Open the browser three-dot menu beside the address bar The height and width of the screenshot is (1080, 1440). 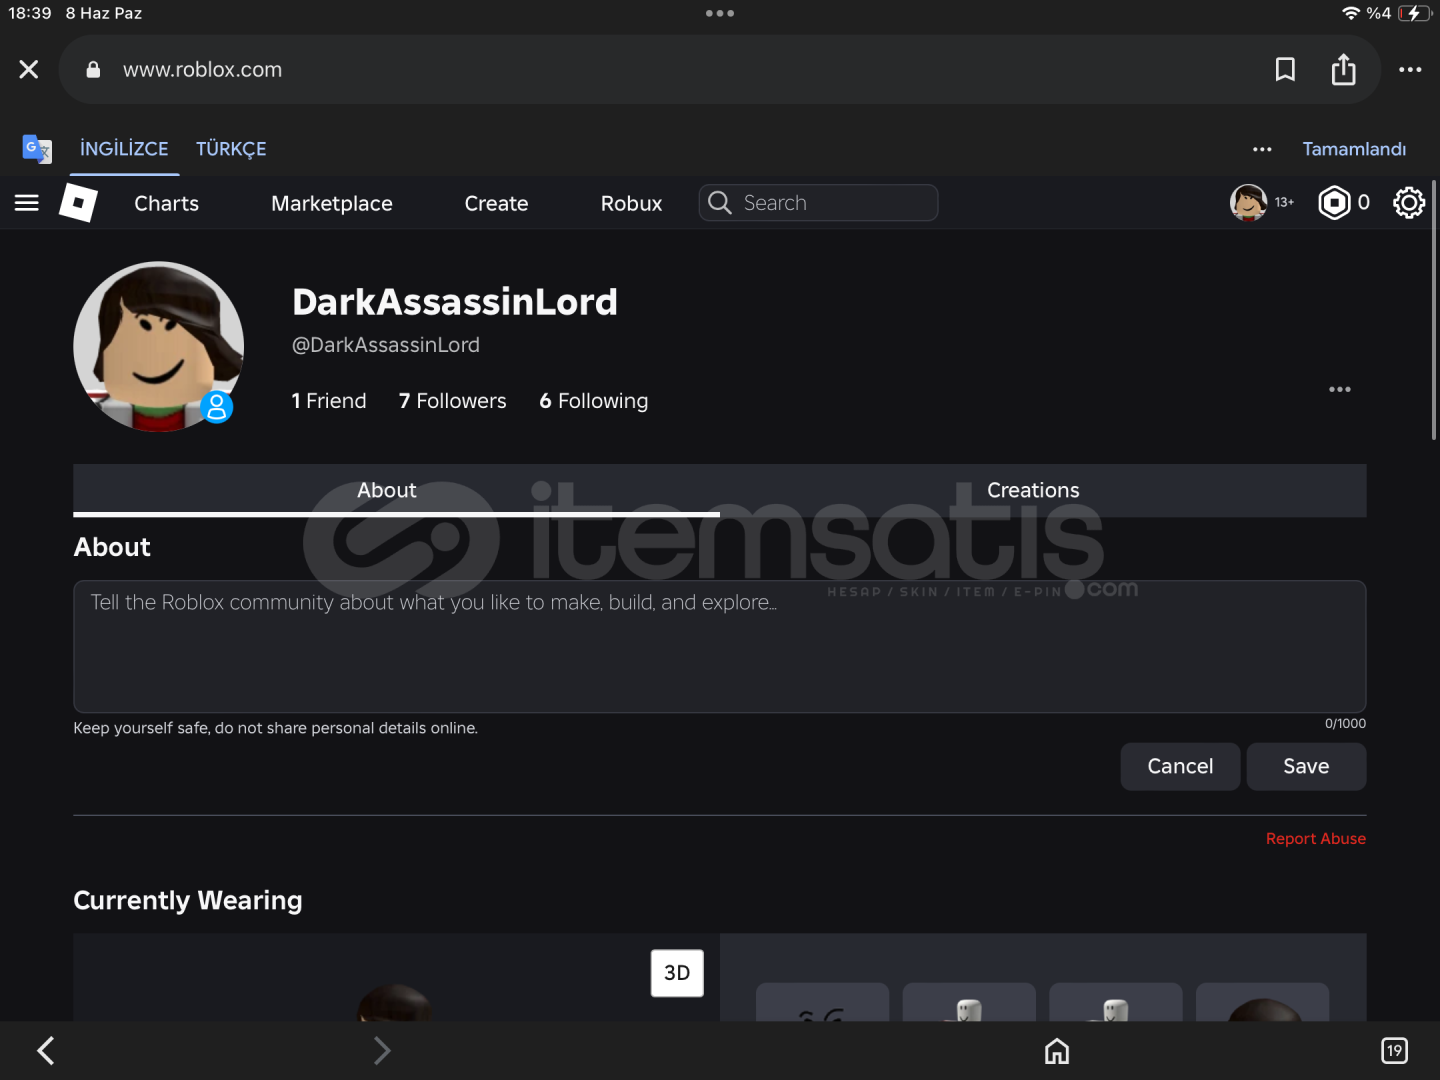(1410, 69)
